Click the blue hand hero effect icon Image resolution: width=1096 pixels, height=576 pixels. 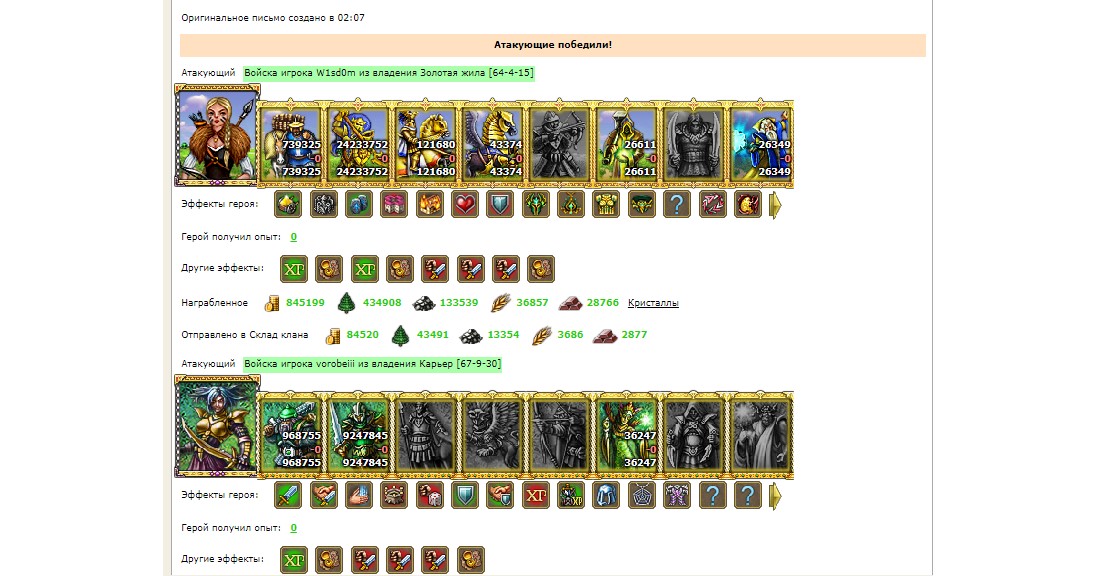click(x=359, y=496)
